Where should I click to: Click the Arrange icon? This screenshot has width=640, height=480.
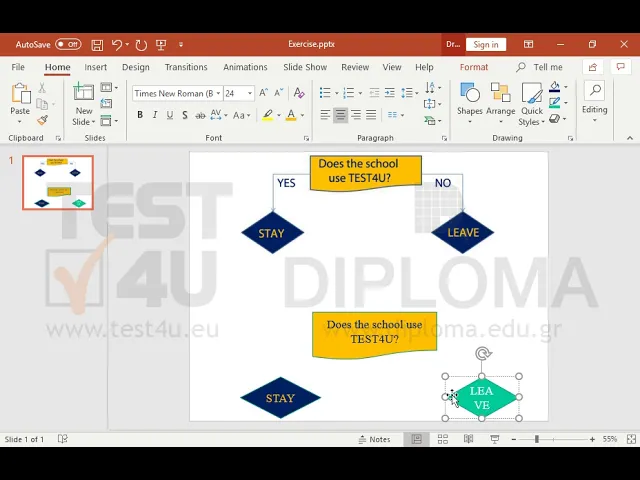[x=500, y=92]
